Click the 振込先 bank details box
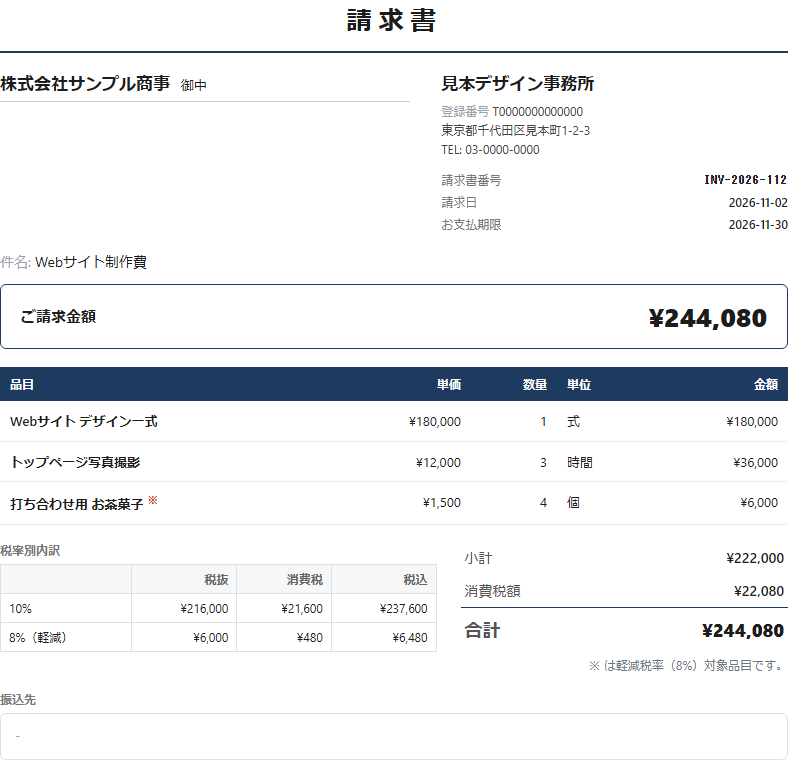This screenshot has width=788, height=760. (394, 736)
